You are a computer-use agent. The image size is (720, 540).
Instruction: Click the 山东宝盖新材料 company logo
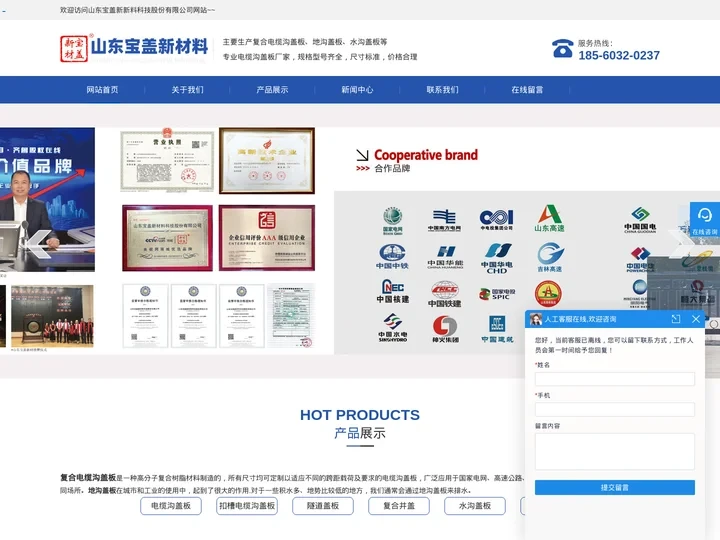pos(134,48)
